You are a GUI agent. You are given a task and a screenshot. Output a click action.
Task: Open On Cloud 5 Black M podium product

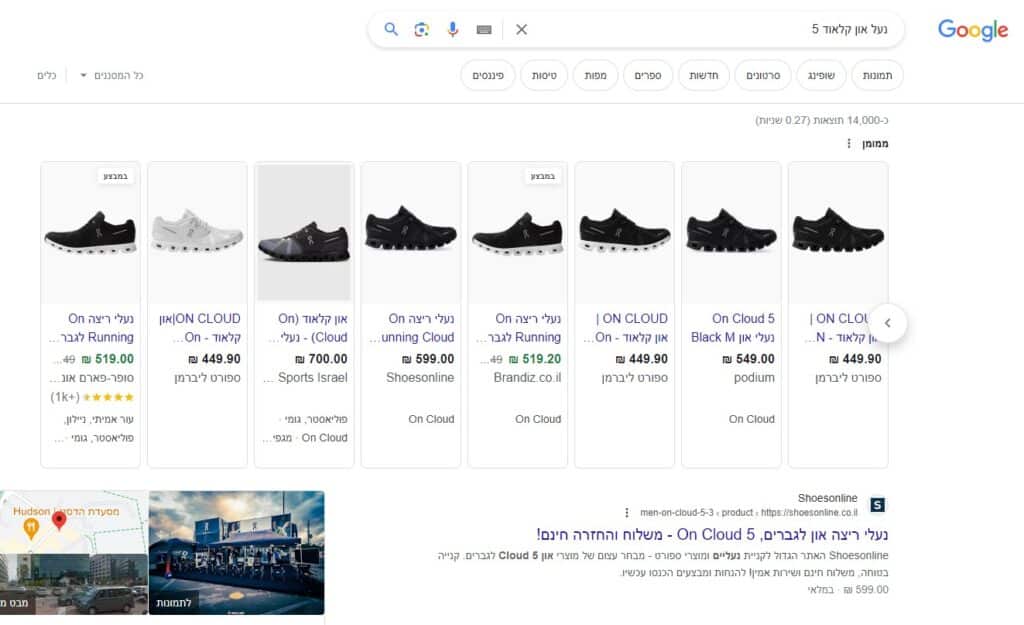tap(731, 327)
